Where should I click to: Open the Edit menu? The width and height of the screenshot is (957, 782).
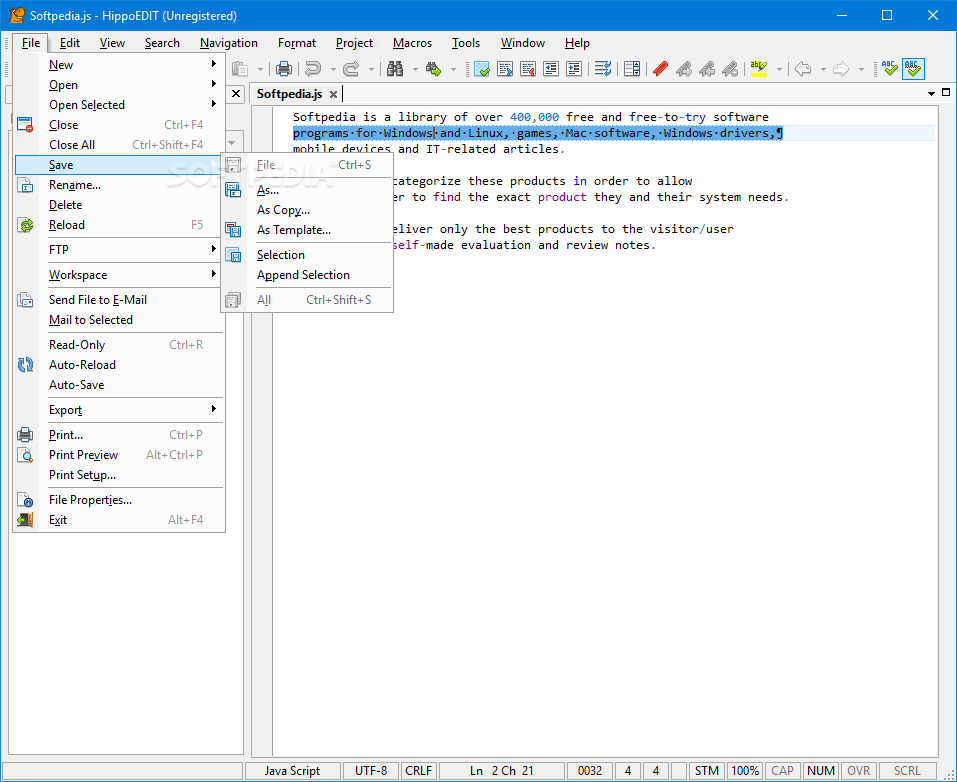coord(70,43)
